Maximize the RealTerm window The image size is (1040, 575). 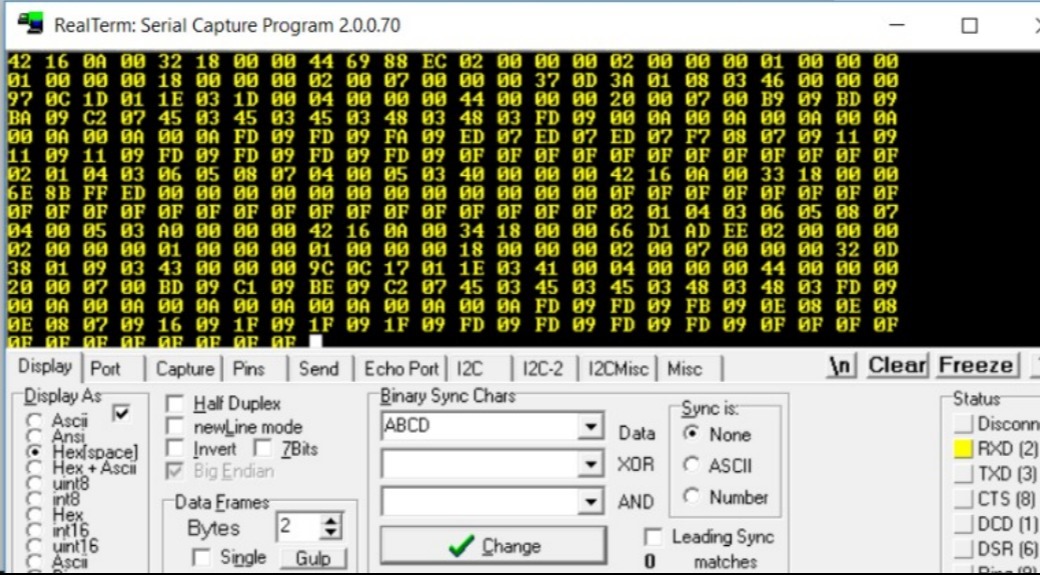tap(969, 25)
